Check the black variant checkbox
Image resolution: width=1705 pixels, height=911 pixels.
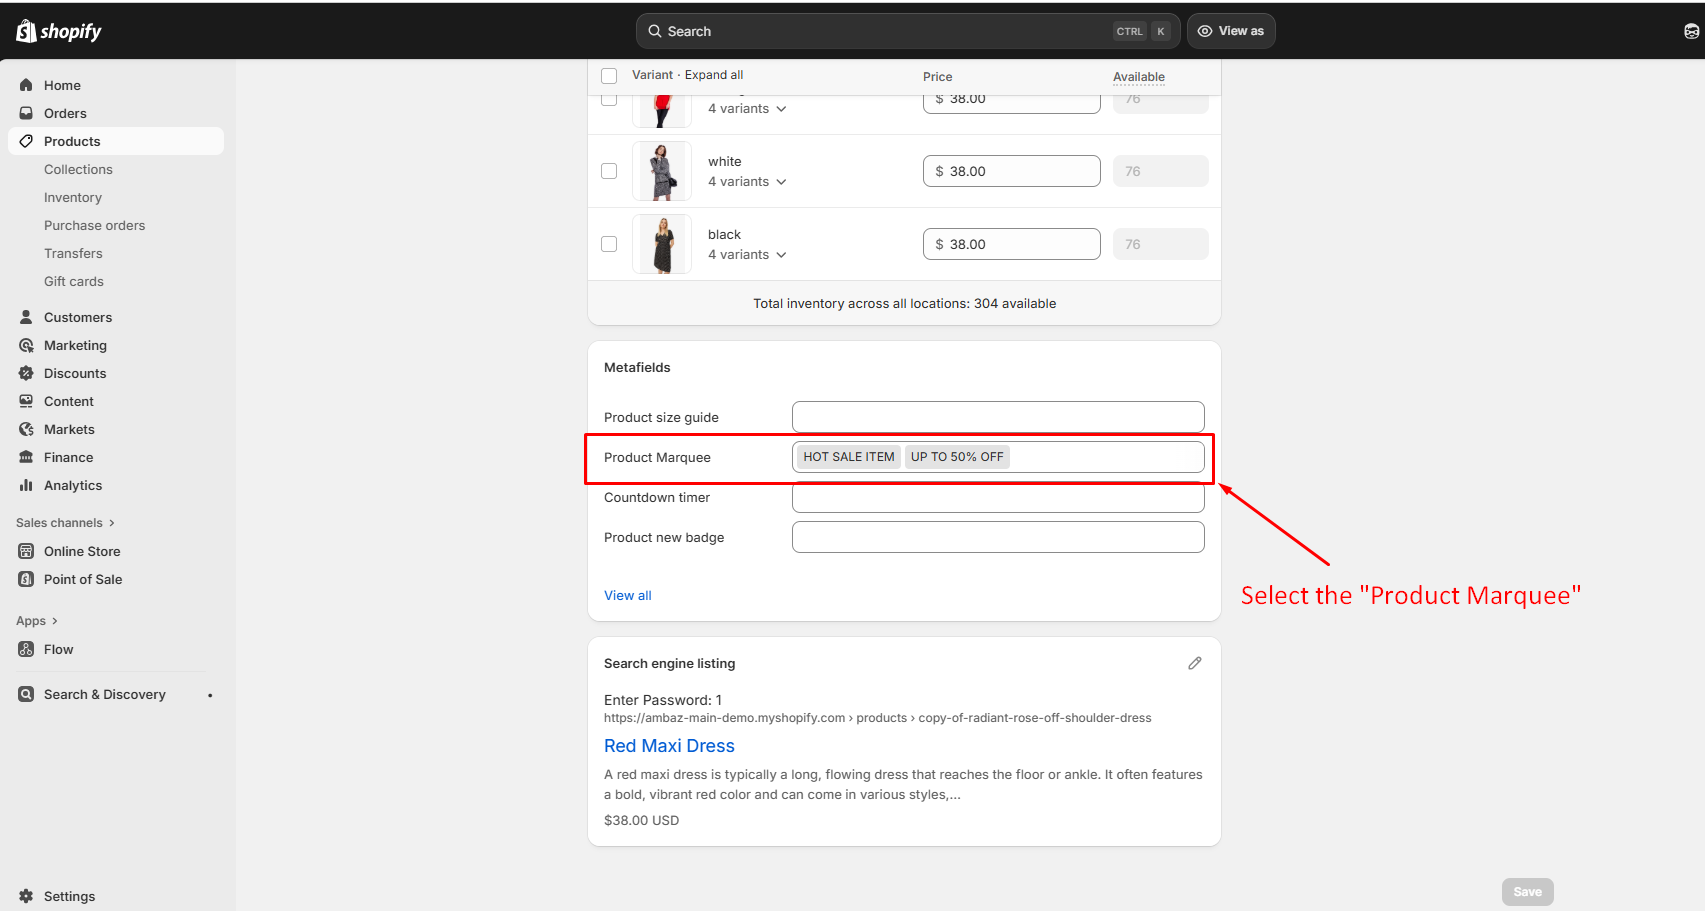[609, 244]
